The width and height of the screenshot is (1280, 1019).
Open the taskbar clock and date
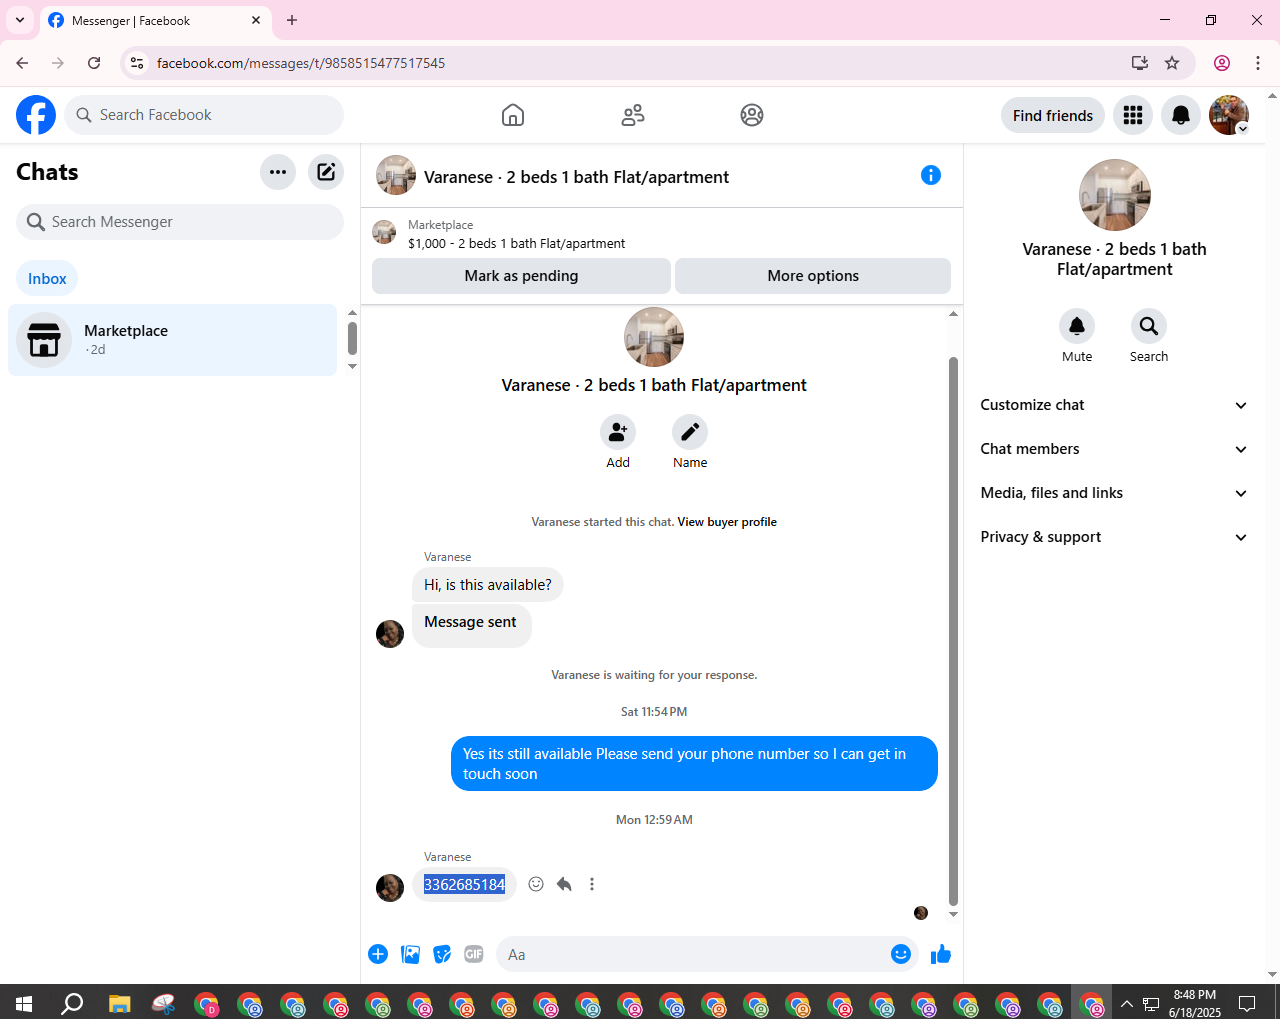click(x=1195, y=1003)
